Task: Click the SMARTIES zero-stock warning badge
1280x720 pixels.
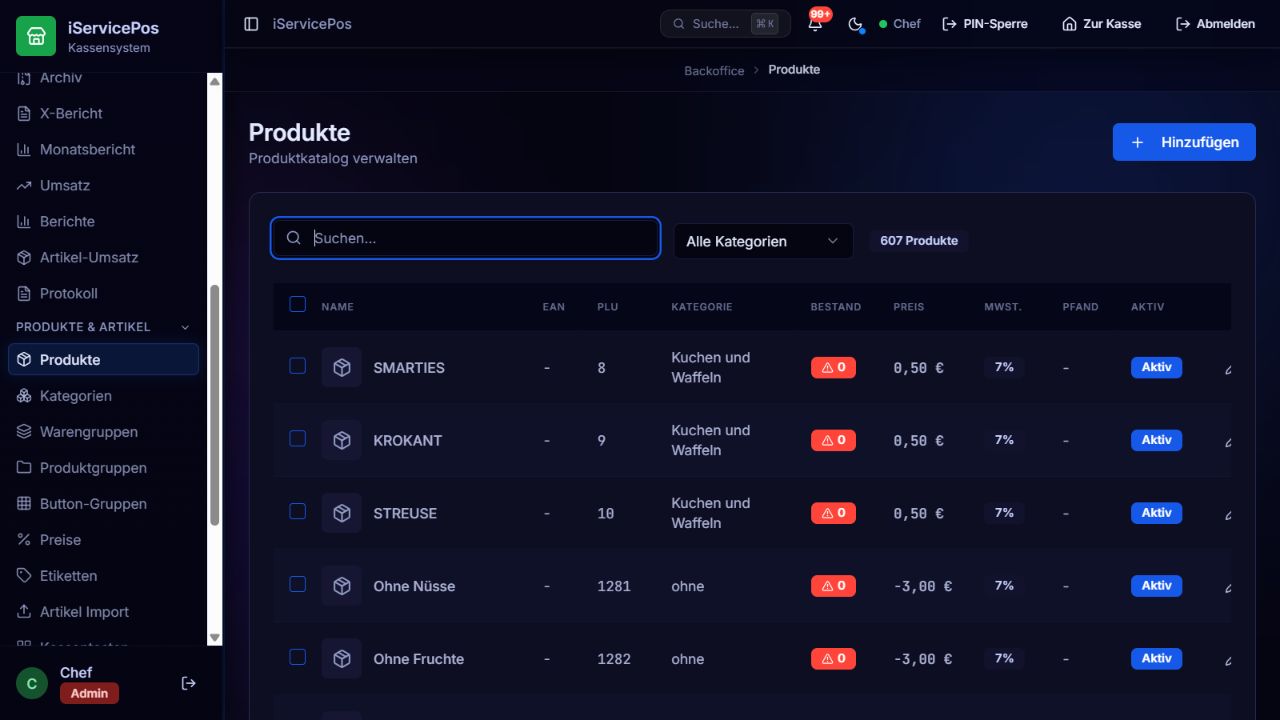Action: pyautogui.click(x=833, y=368)
